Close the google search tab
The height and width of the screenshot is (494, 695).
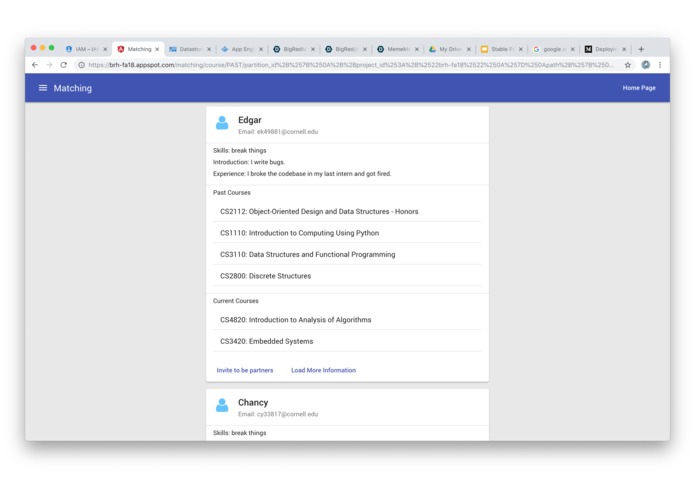[572, 49]
